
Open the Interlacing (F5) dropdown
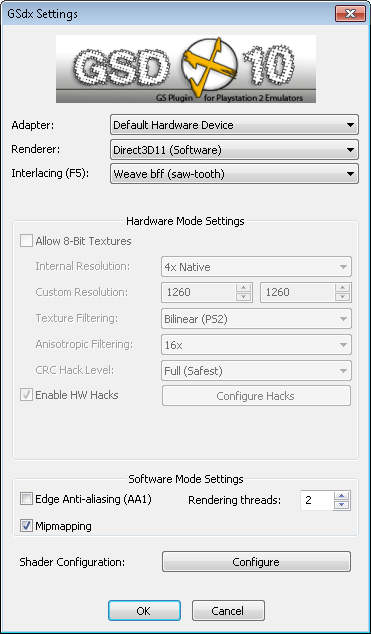tap(234, 174)
